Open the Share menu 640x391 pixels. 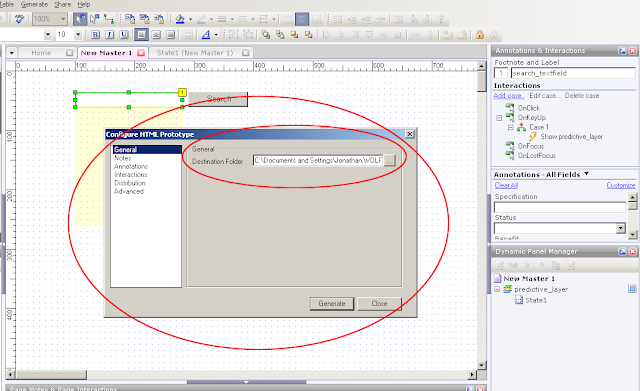point(62,4)
